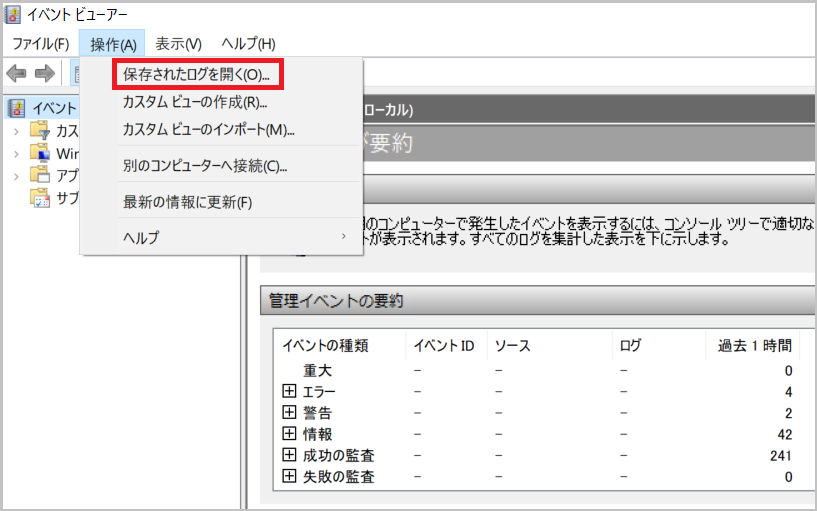This screenshot has height=511, width=817.
Task: Expand the 失敗の監査 row plus box
Action: pyautogui.click(x=289, y=476)
